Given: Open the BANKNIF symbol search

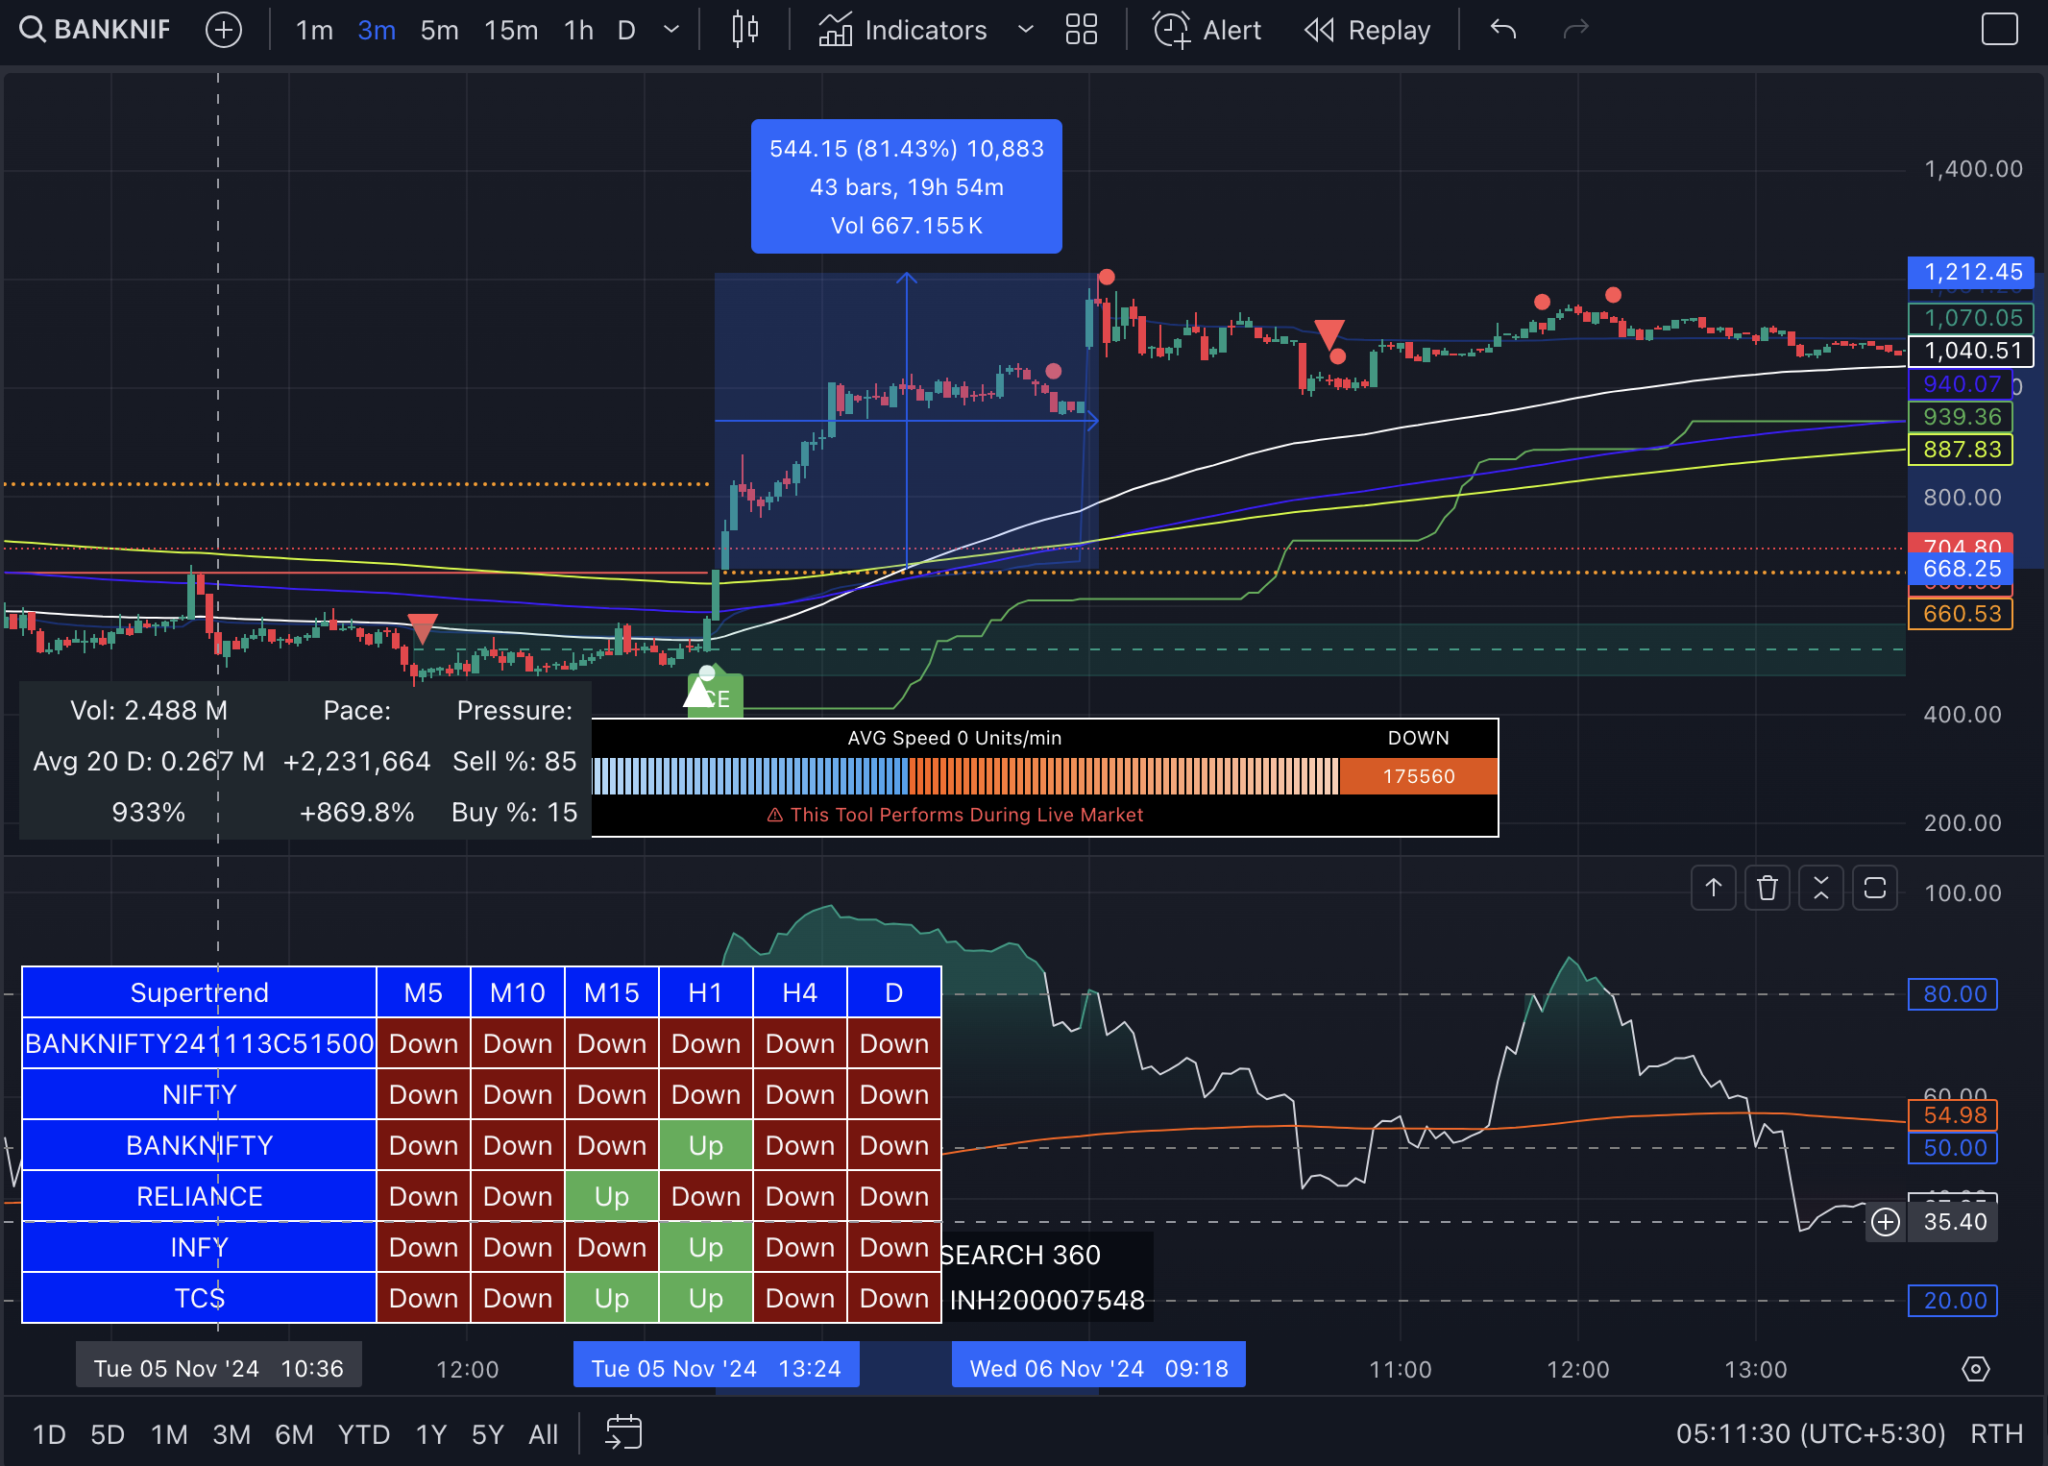Looking at the screenshot, I should click(95, 30).
